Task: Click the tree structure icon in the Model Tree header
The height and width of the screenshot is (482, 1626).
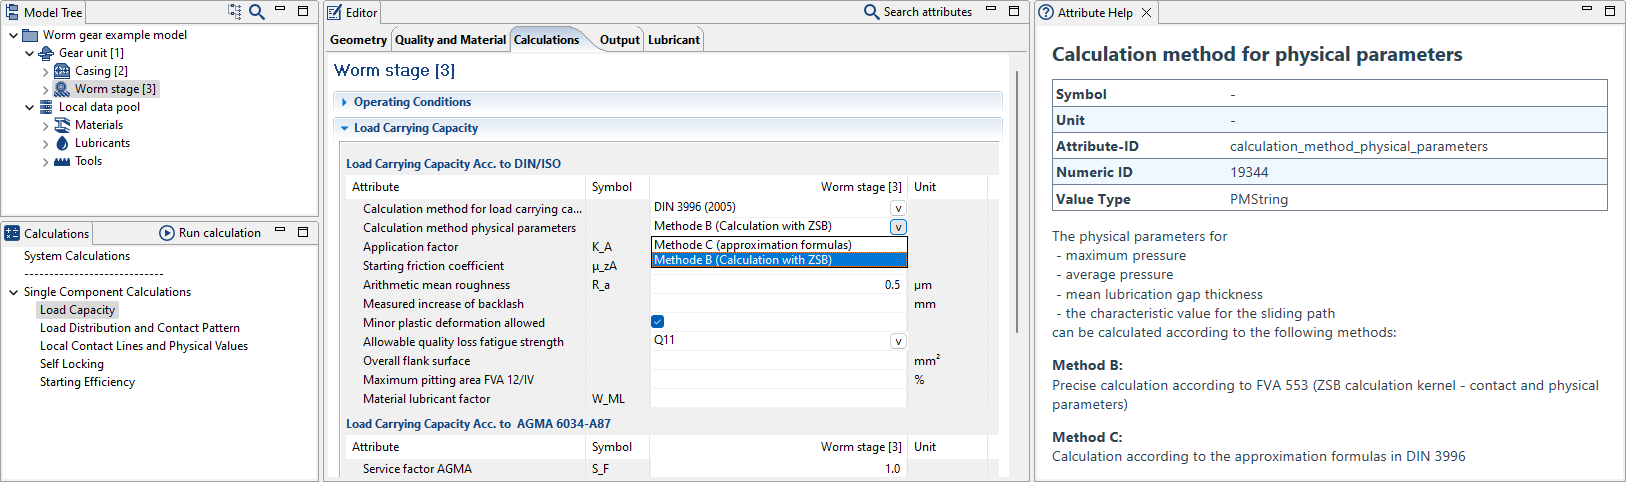Action: click(235, 12)
